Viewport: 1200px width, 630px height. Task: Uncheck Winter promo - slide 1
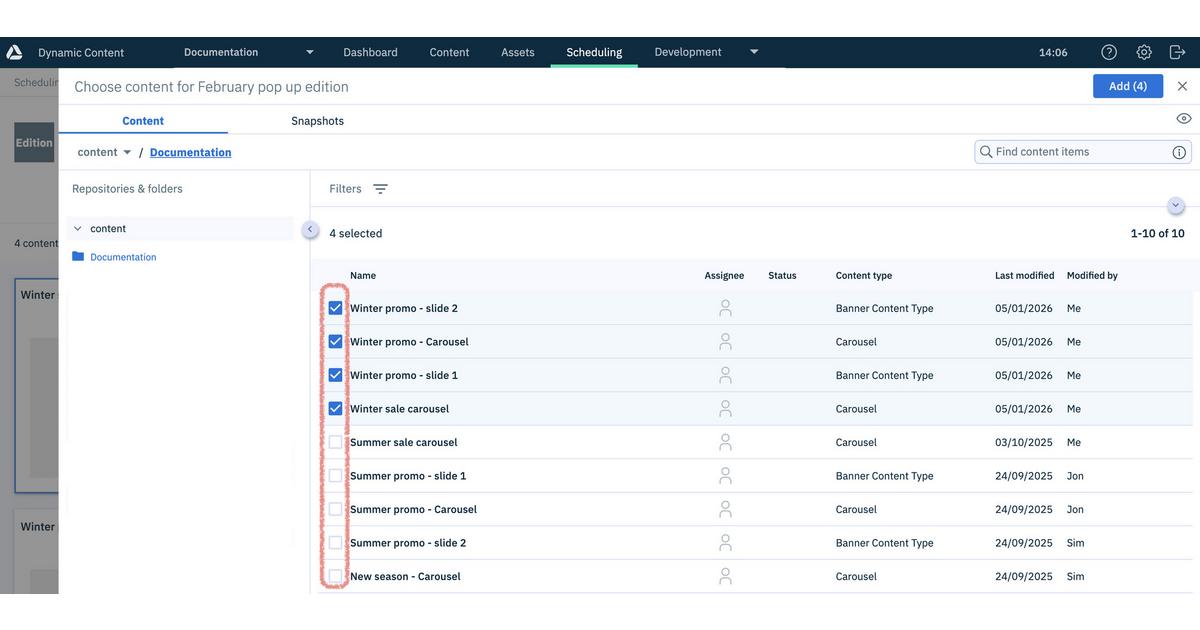[335, 375]
